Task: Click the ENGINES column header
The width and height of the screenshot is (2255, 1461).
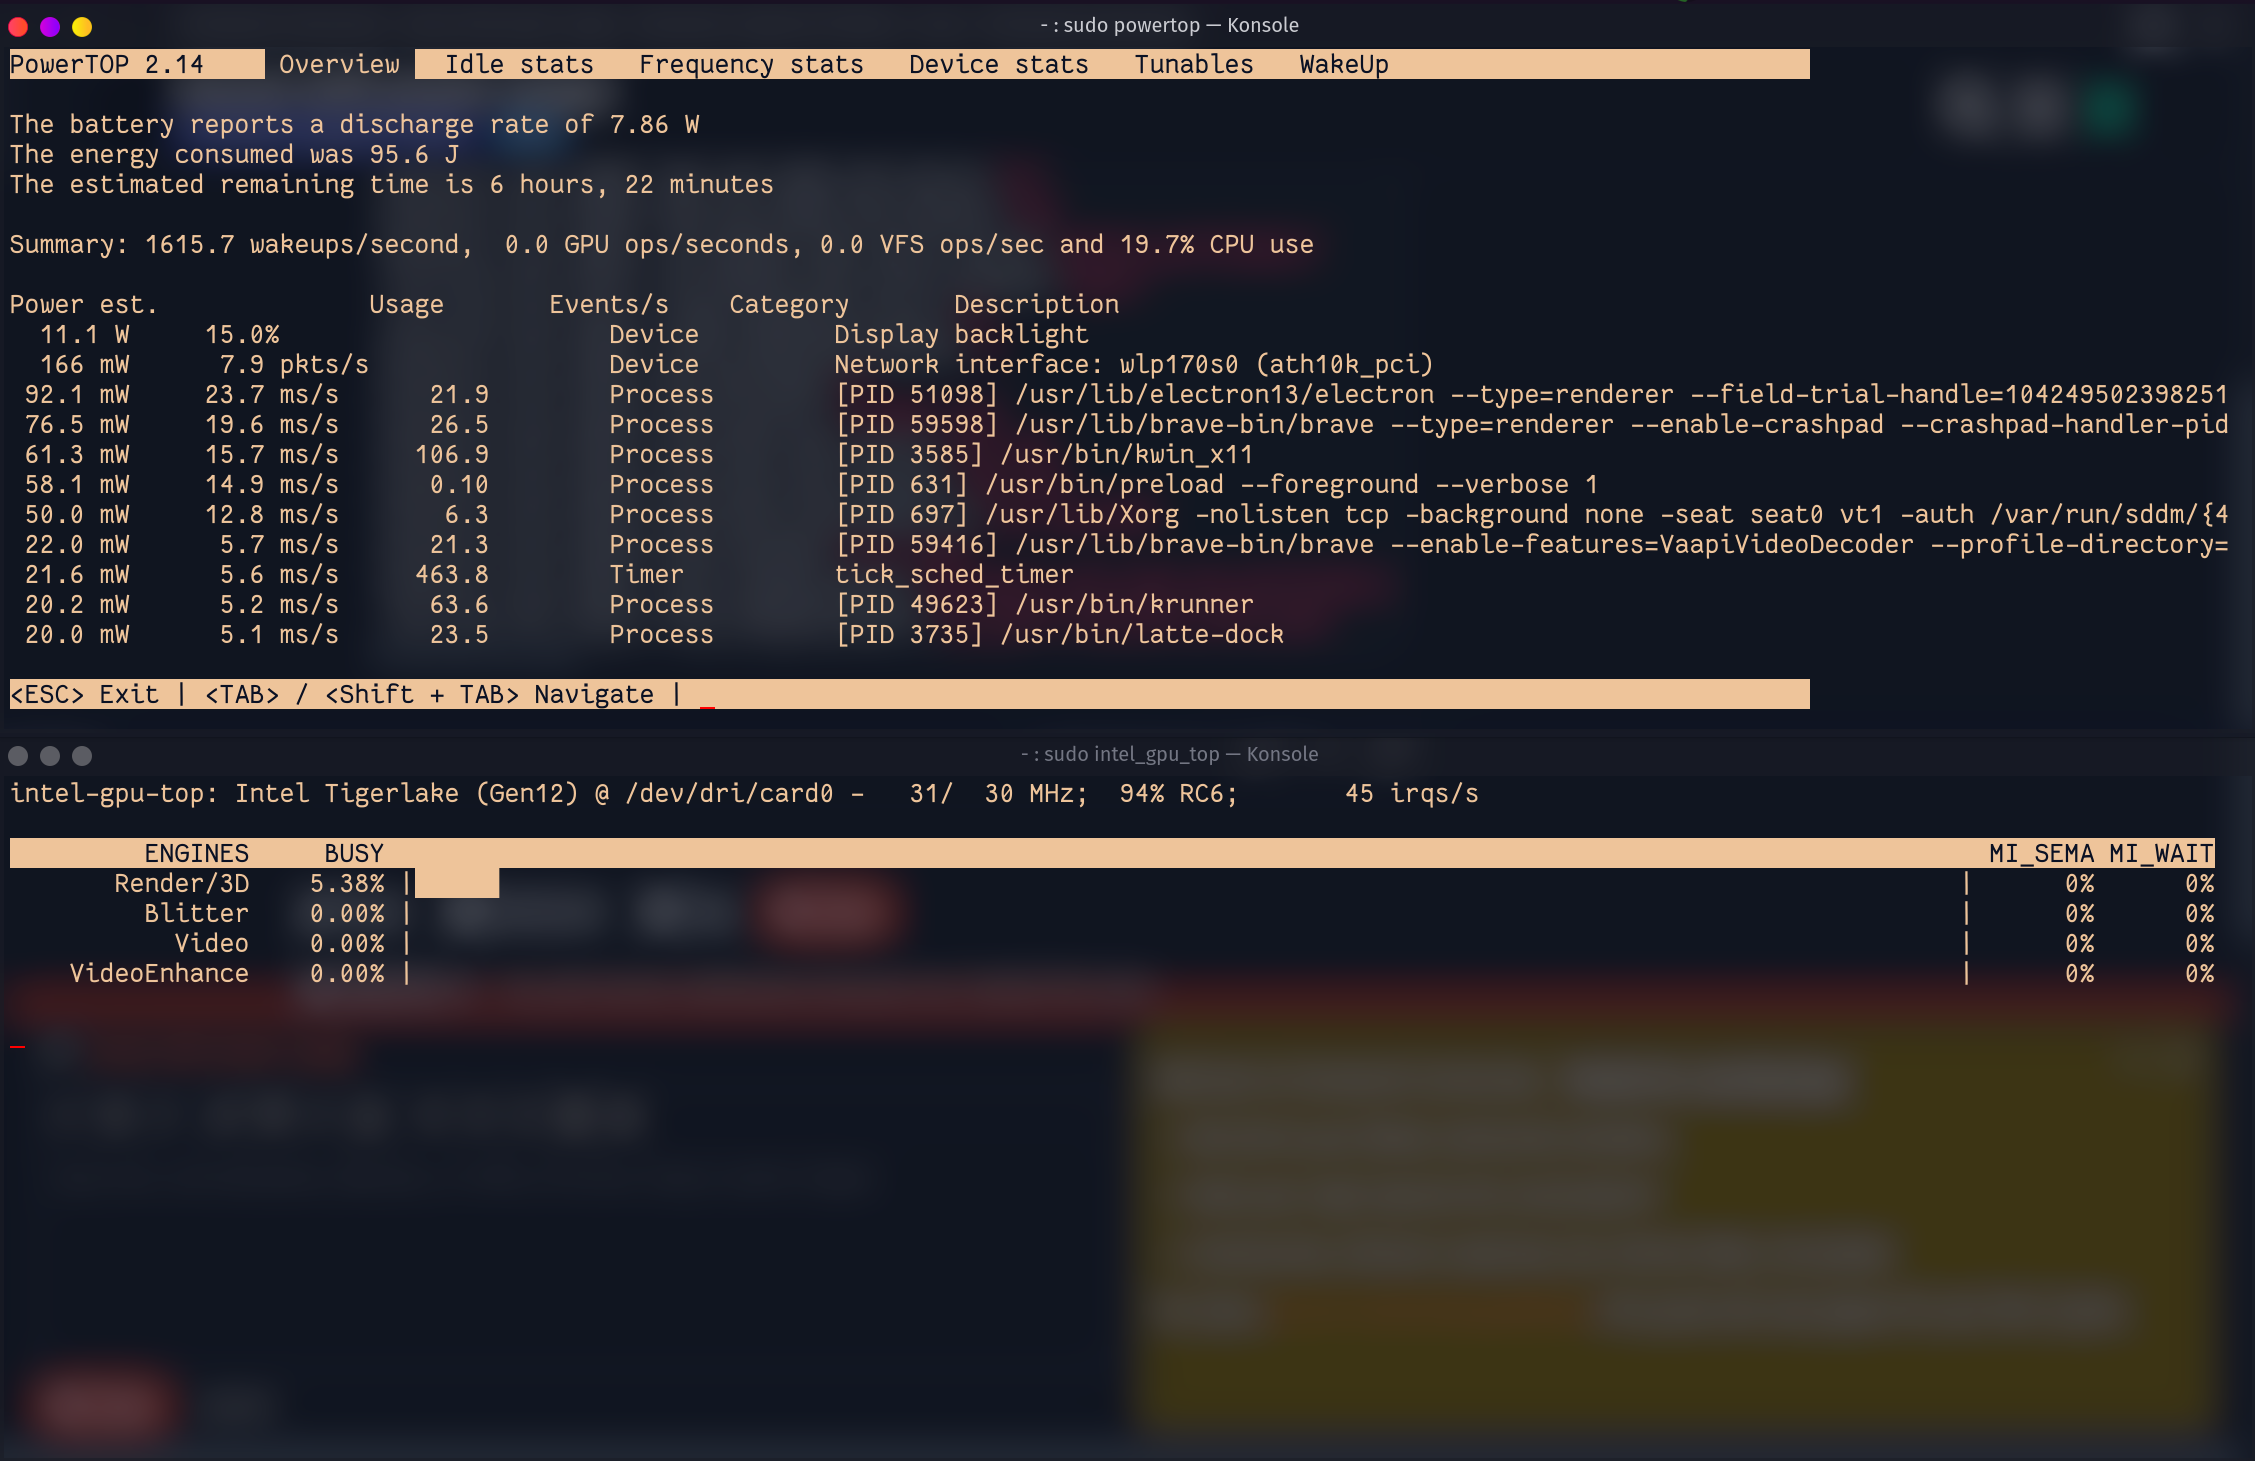Action: [x=196, y=854]
